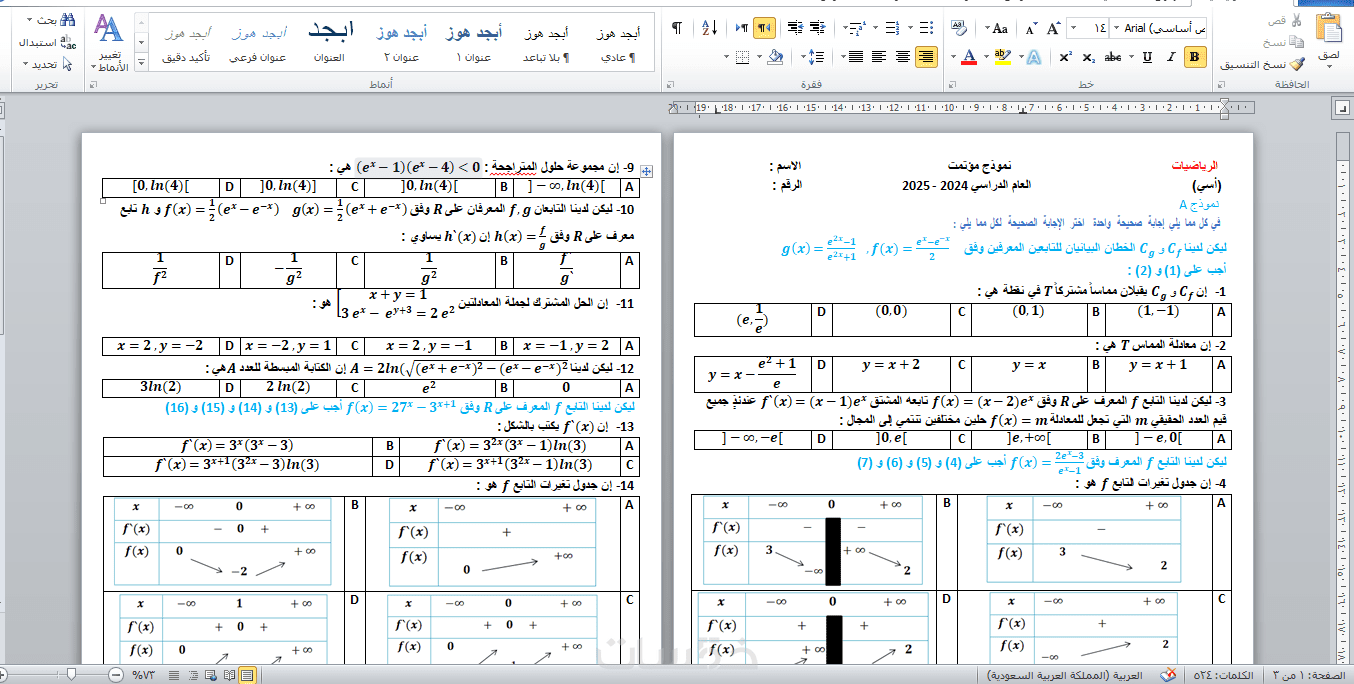The height and width of the screenshot is (684, 1354).
Task: Switch to Draft view icon
Action: 174,675
